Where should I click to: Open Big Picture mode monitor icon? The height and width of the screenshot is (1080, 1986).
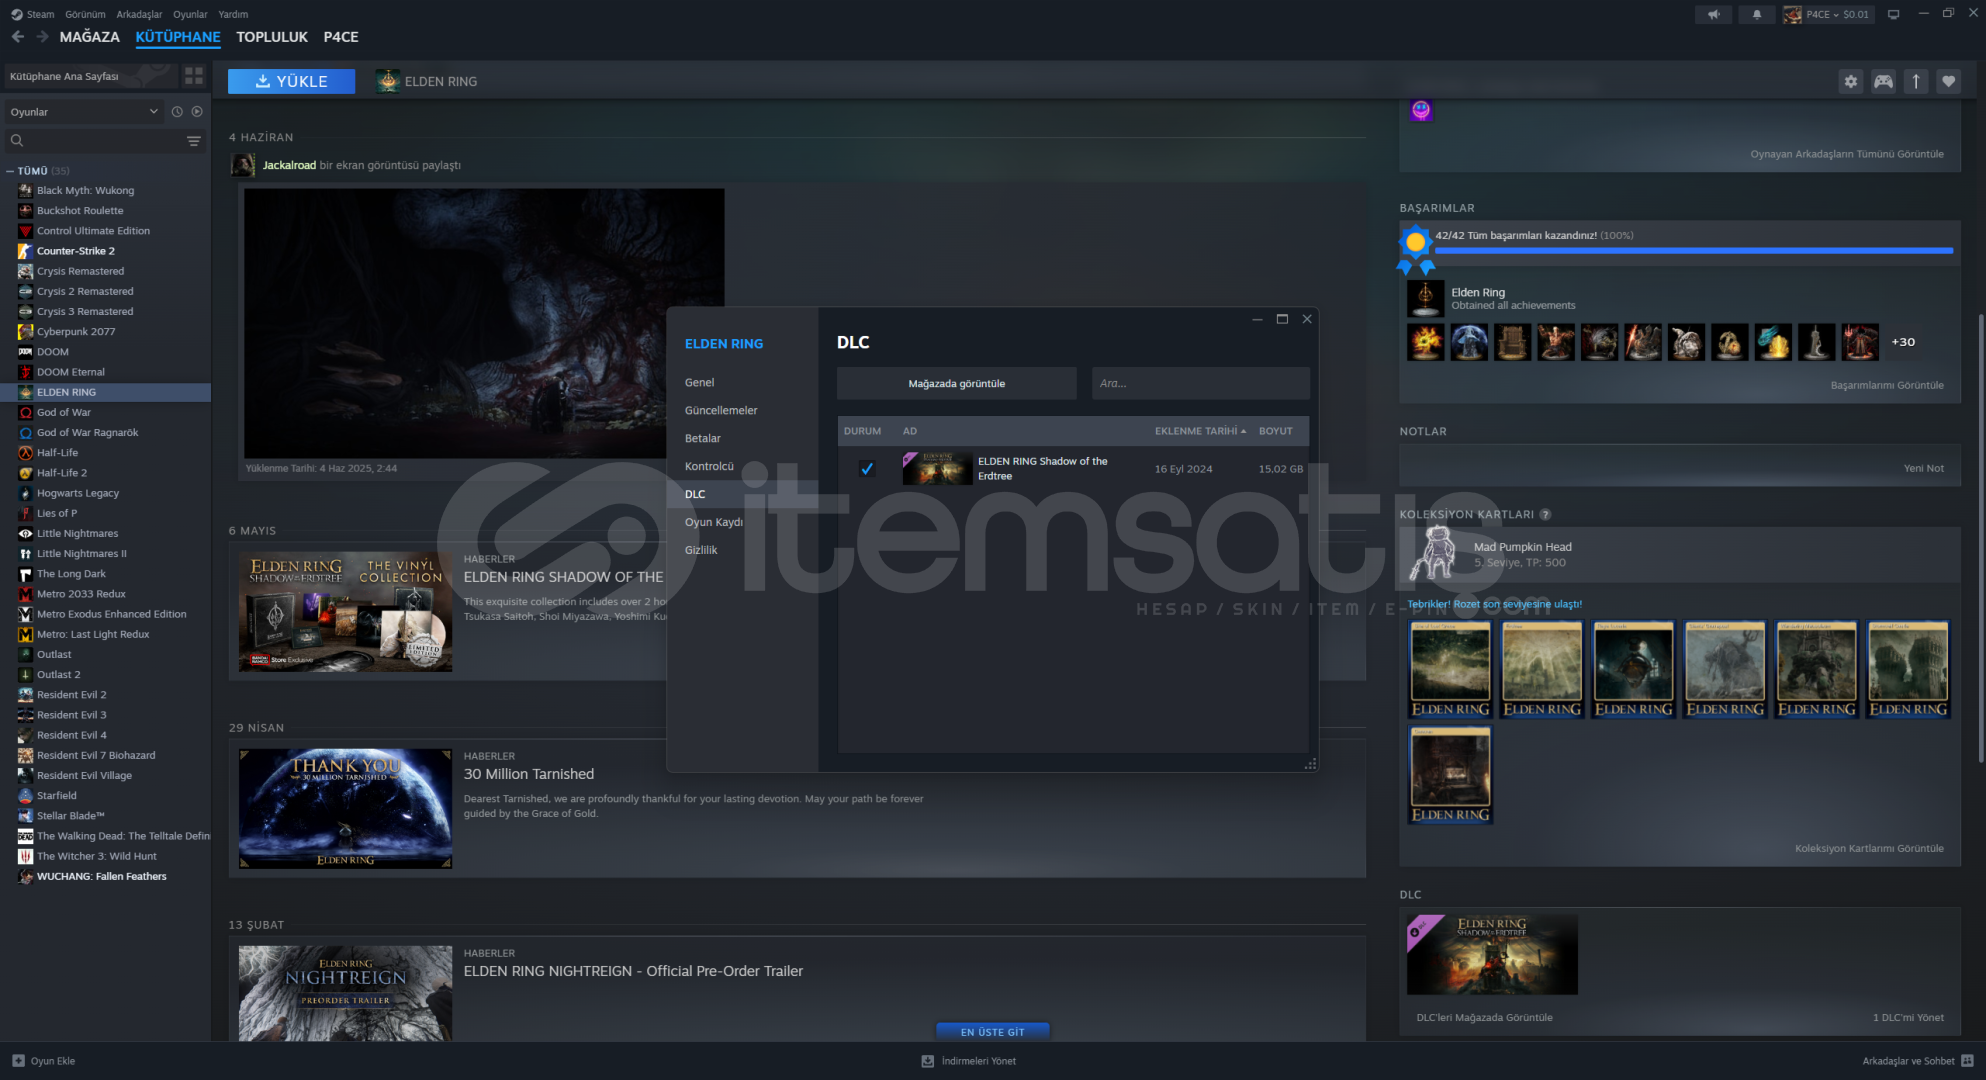[1893, 14]
